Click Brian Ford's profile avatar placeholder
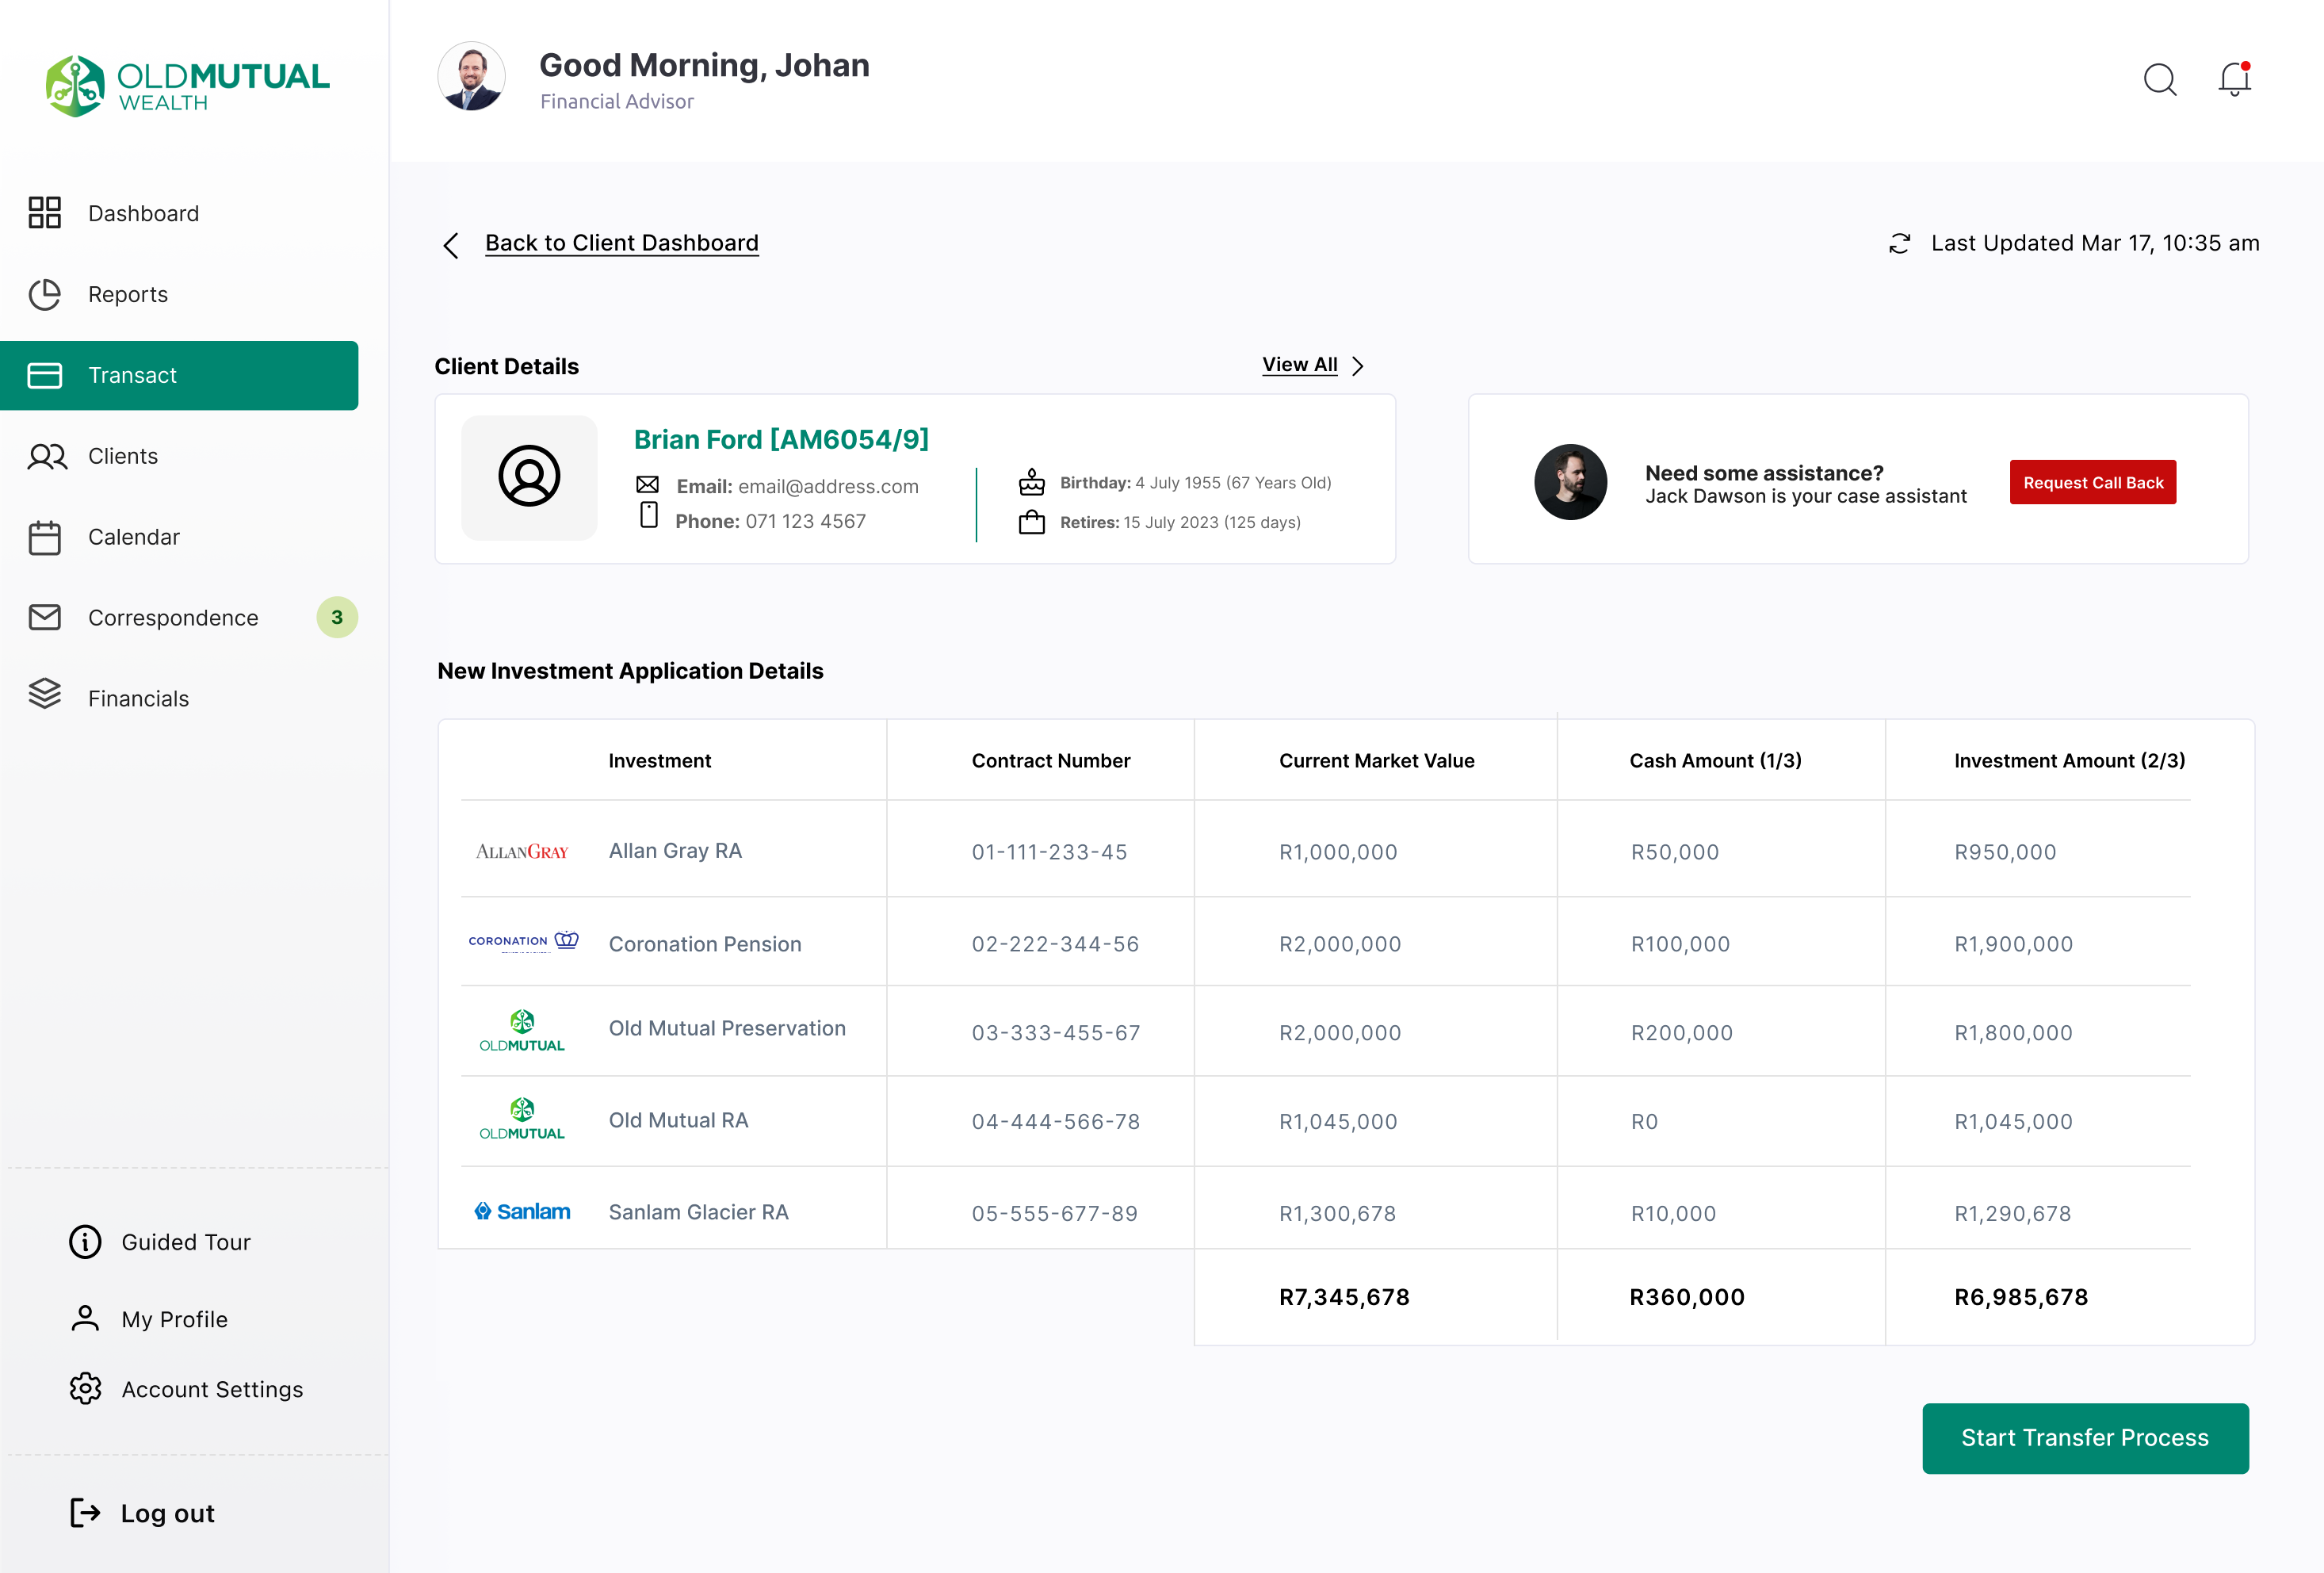Viewport: 2324px width, 1573px height. pyautogui.click(x=529, y=477)
